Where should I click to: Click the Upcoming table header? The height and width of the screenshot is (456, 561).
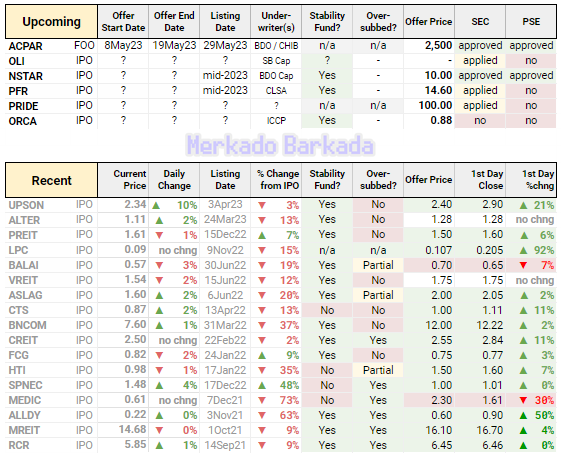click(52, 21)
